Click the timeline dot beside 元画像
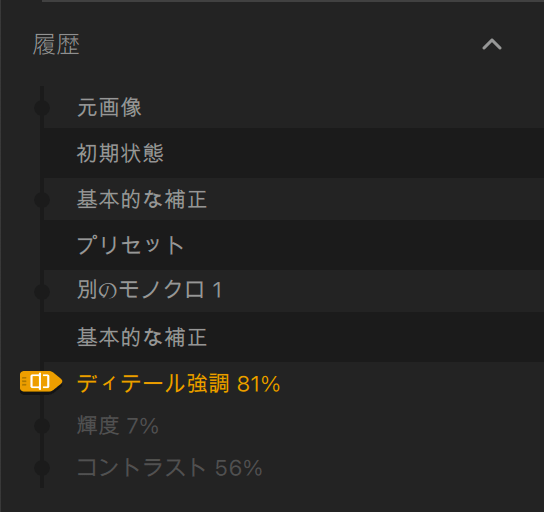The image size is (544, 512). 42,108
